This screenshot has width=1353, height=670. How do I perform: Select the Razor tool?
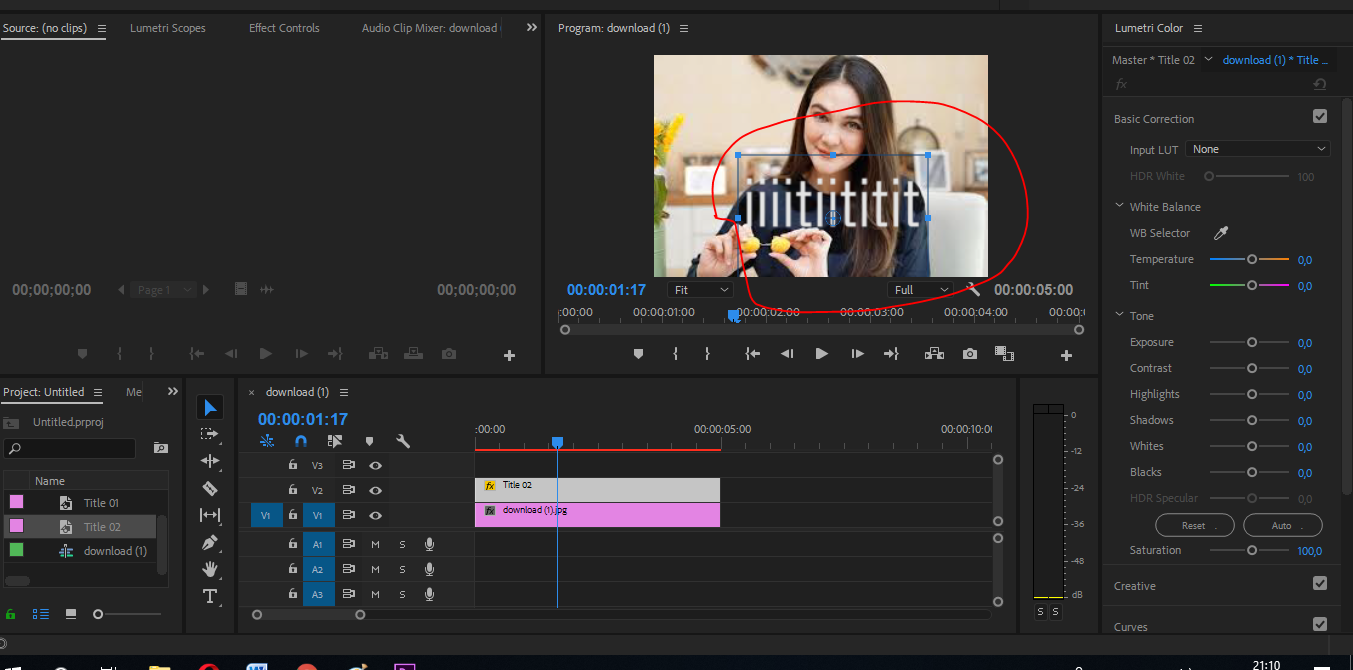[x=210, y=488]
